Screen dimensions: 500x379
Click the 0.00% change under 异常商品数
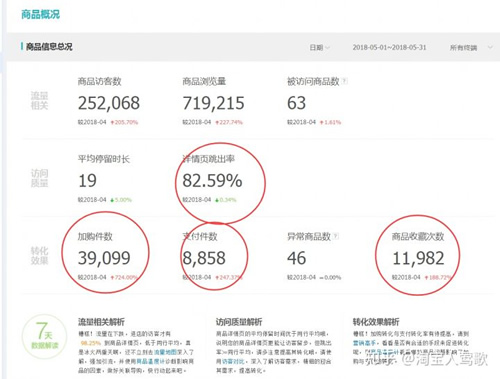tap(330, 277)
